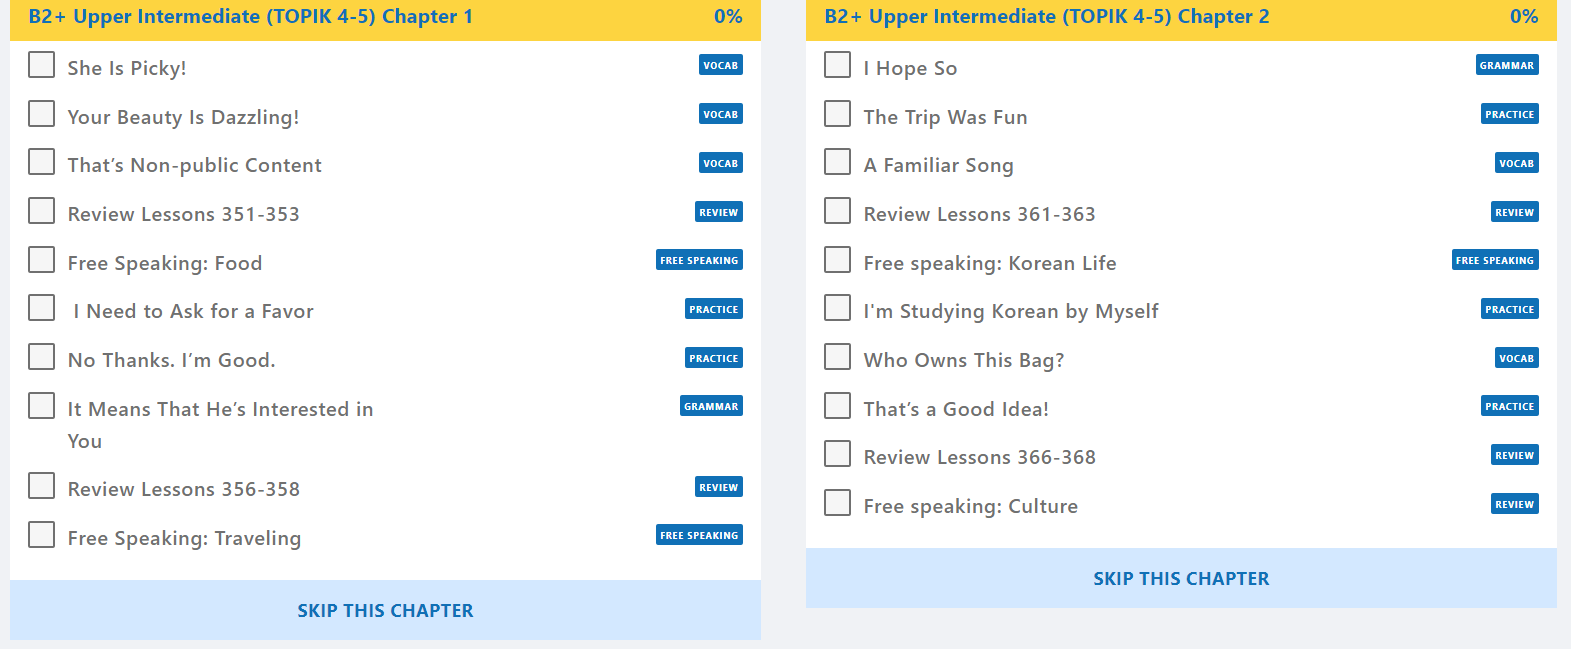
Task: Click PRACTICE tag beside No Thanks. I'm Good.
Action: [714, 358]
